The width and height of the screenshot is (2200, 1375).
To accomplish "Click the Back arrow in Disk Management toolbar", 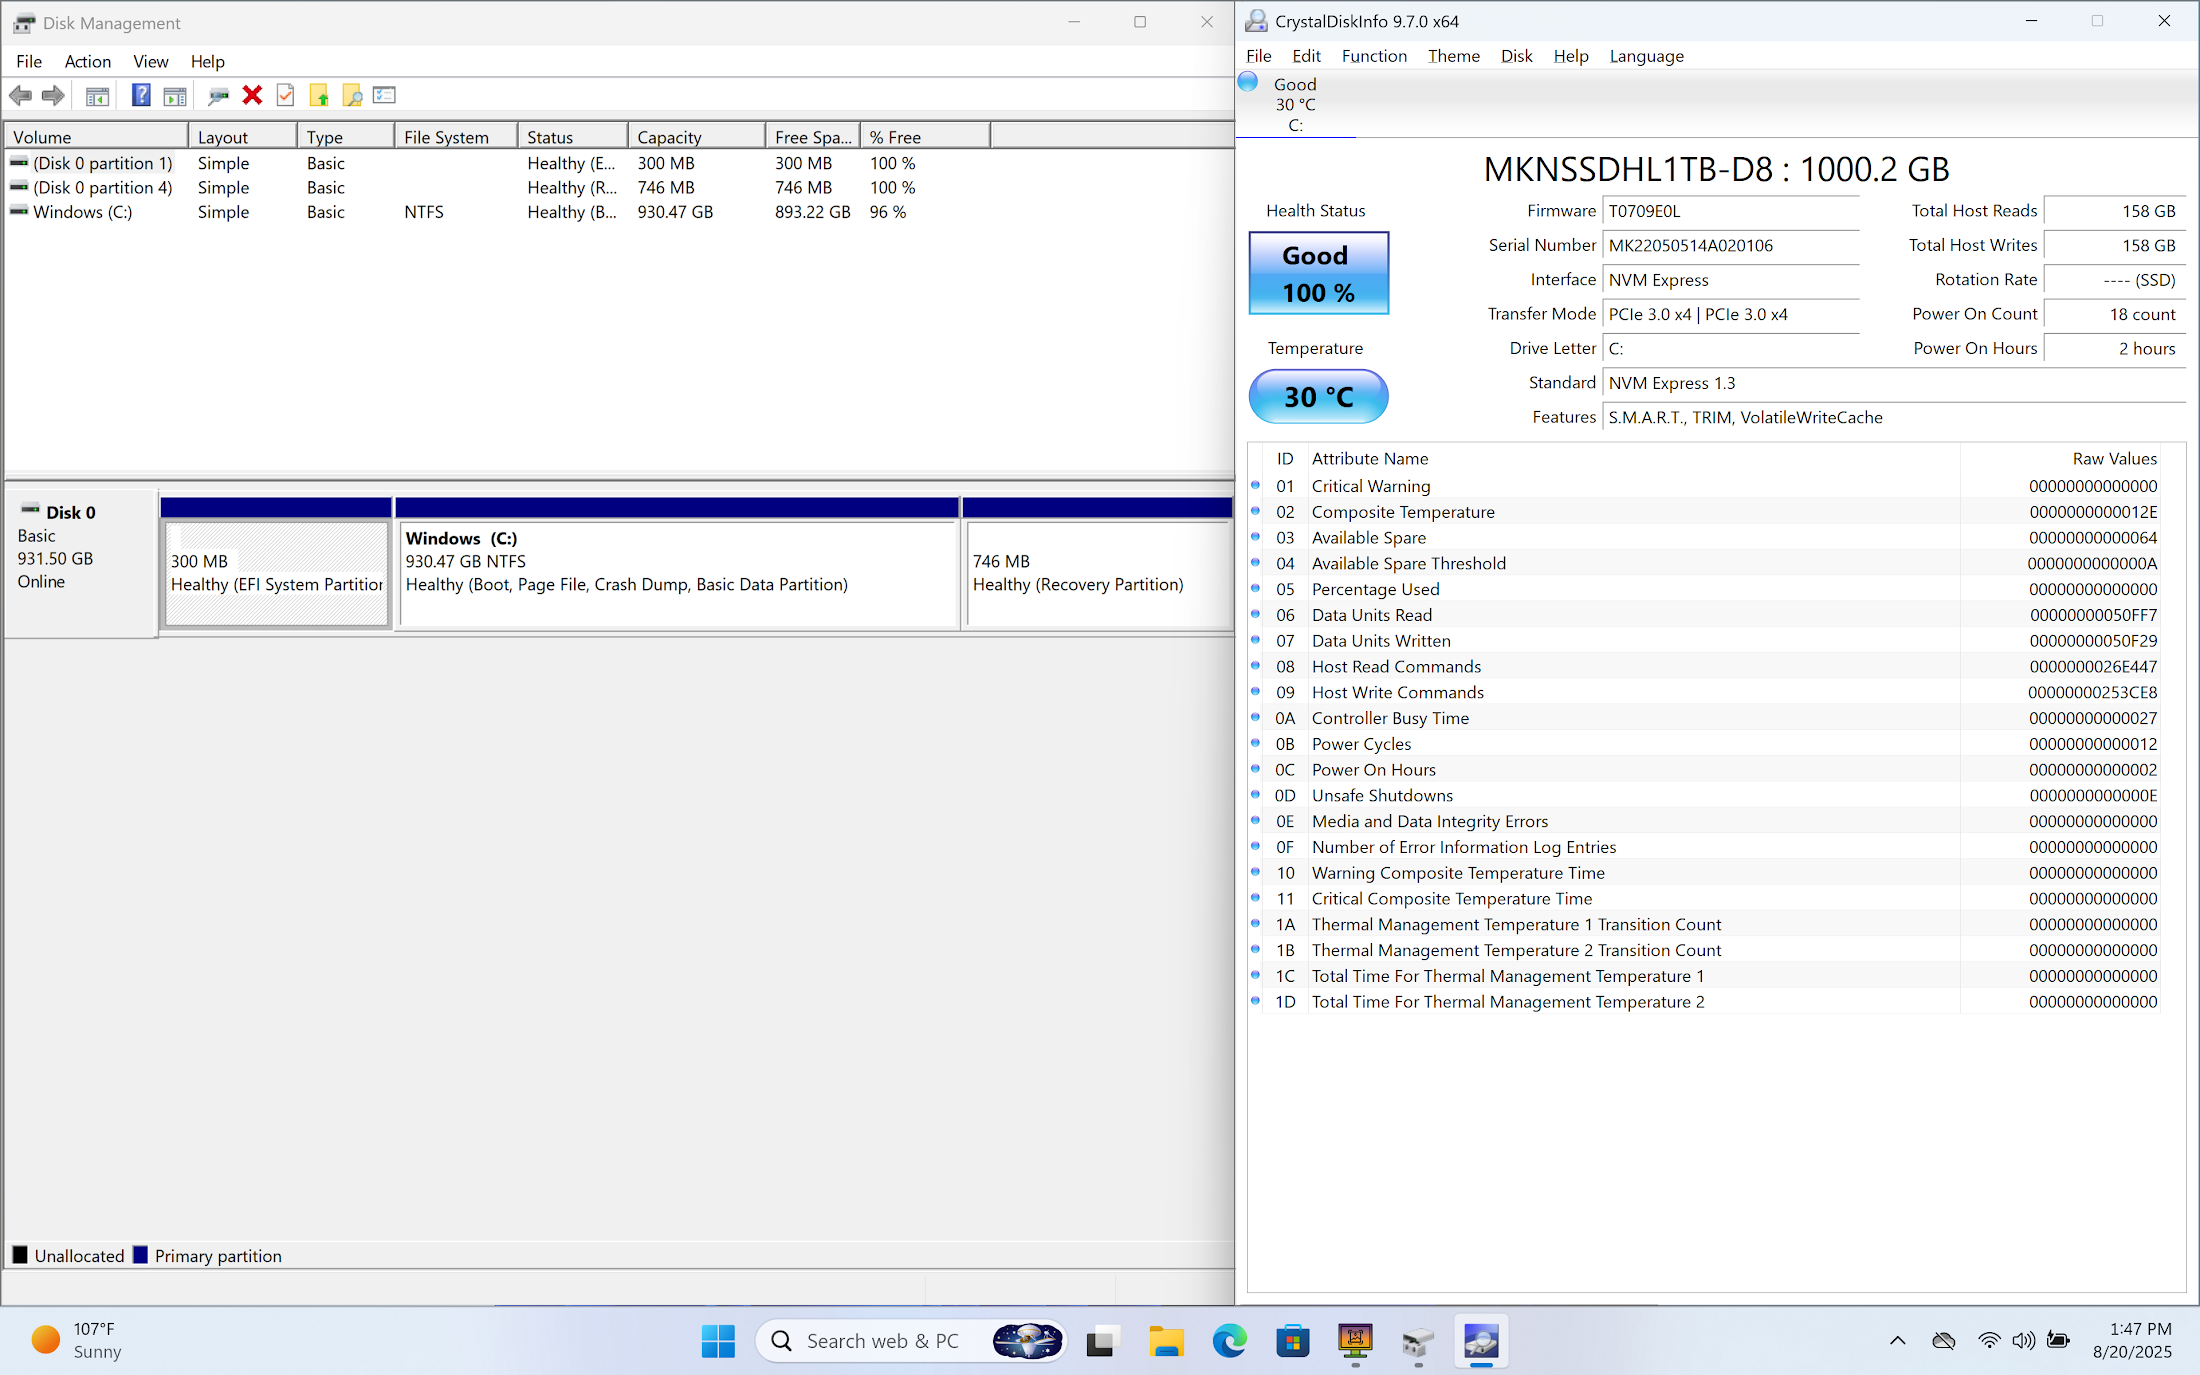I will tap(20, 96).
